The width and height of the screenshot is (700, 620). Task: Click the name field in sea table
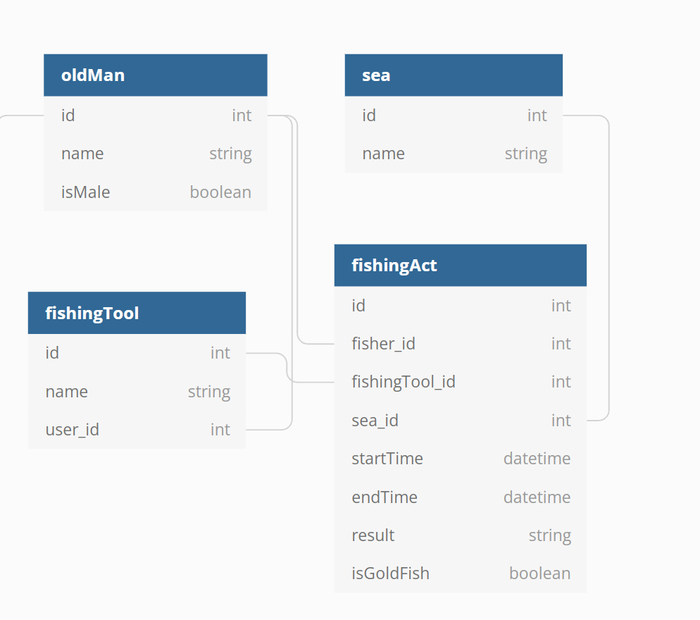(453, 154)
